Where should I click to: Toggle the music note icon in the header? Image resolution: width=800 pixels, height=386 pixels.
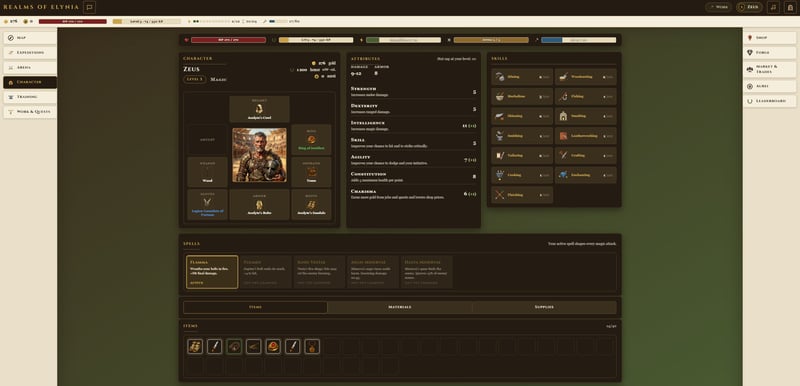click(x=773, y=7)
